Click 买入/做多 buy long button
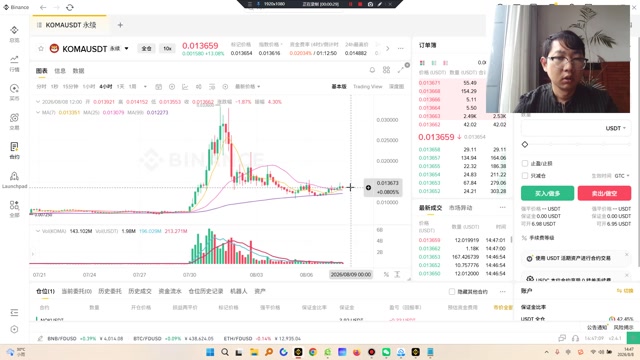 click(x=547, y=193)
